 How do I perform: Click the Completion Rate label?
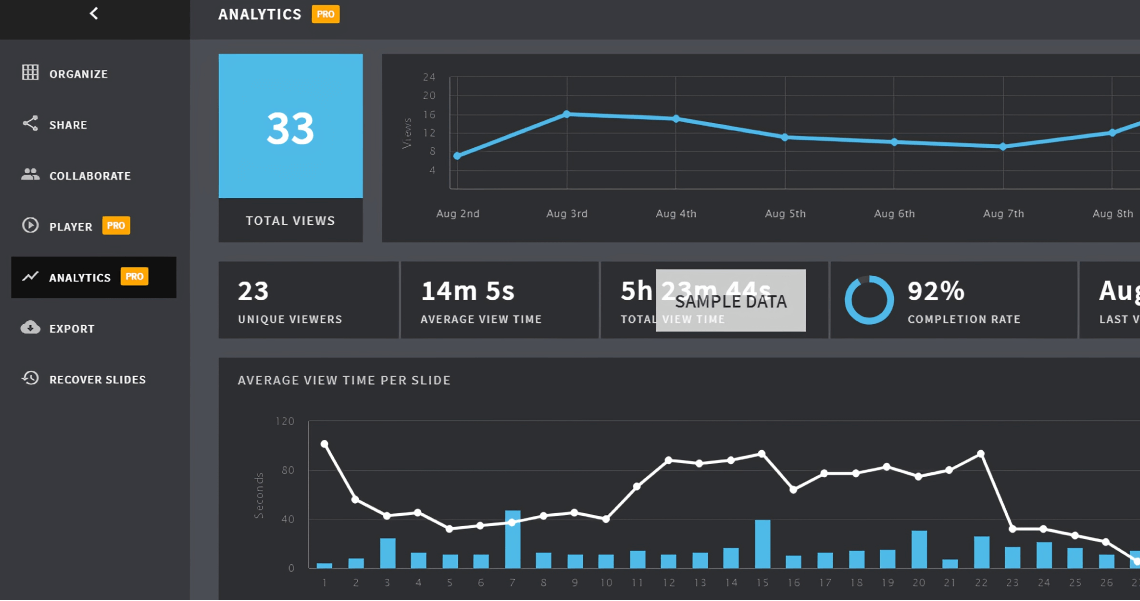(964, 319)
